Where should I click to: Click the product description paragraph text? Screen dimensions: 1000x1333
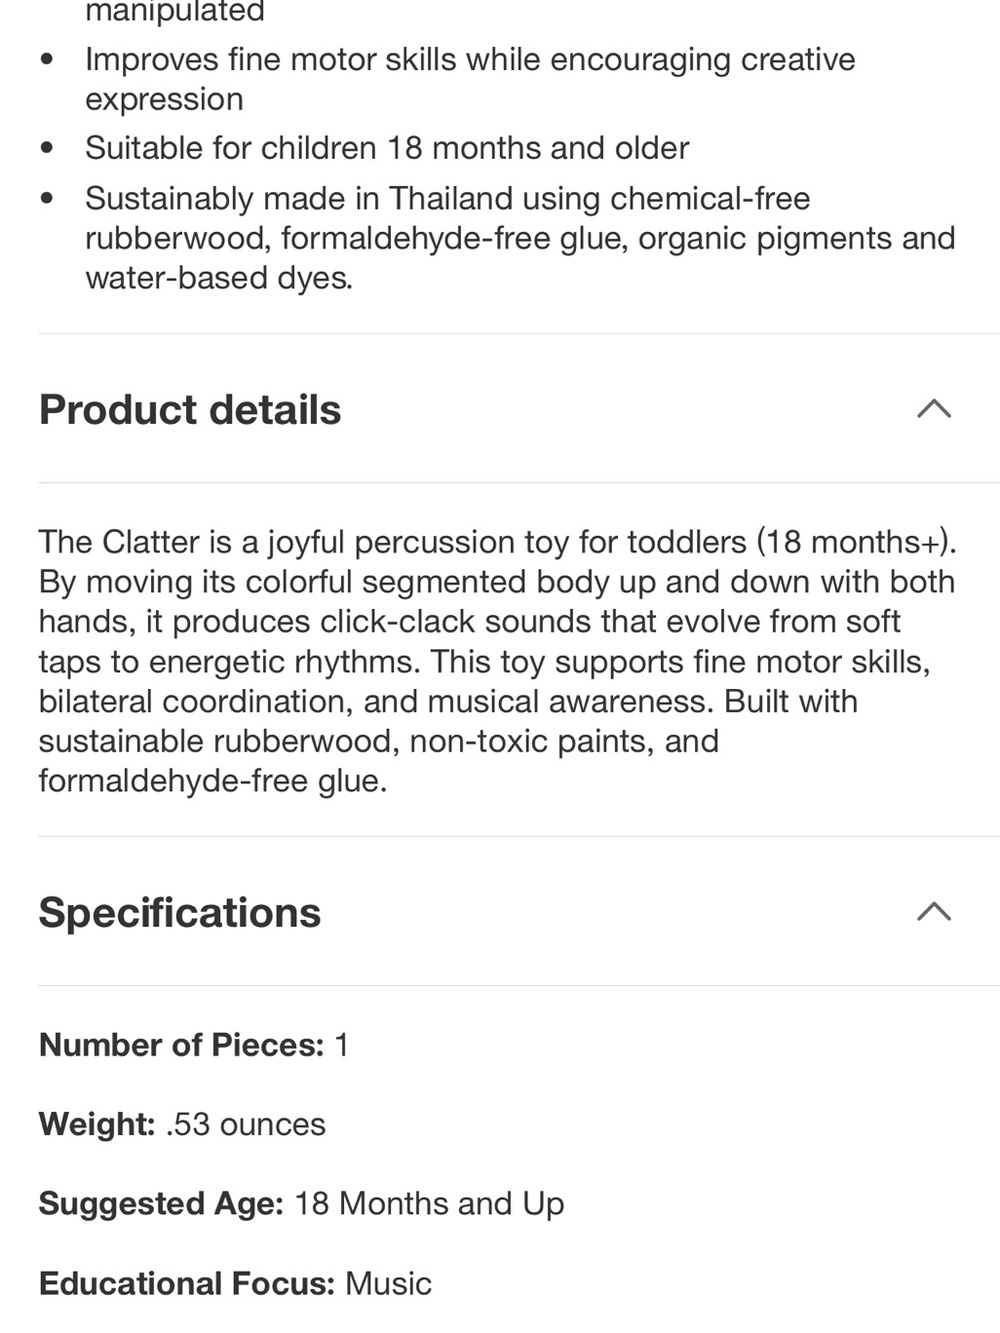coord(498,661)
